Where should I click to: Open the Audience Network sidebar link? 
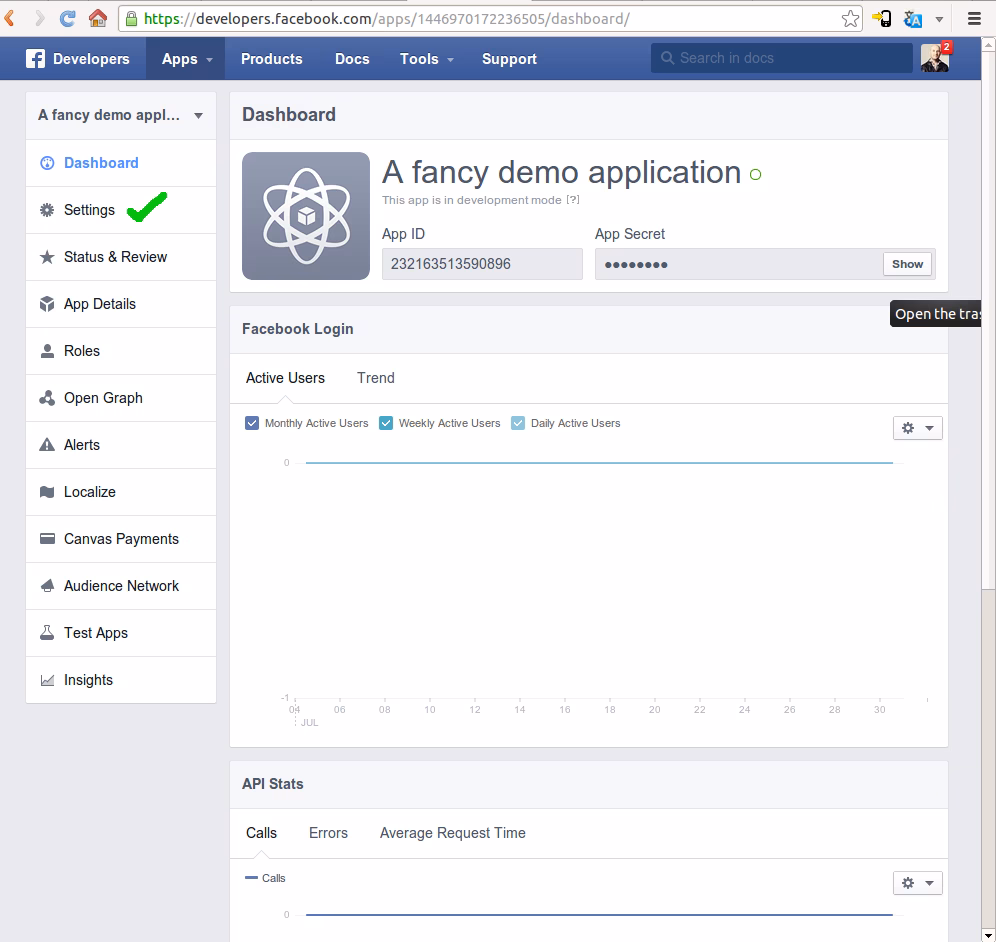(121, 586)
